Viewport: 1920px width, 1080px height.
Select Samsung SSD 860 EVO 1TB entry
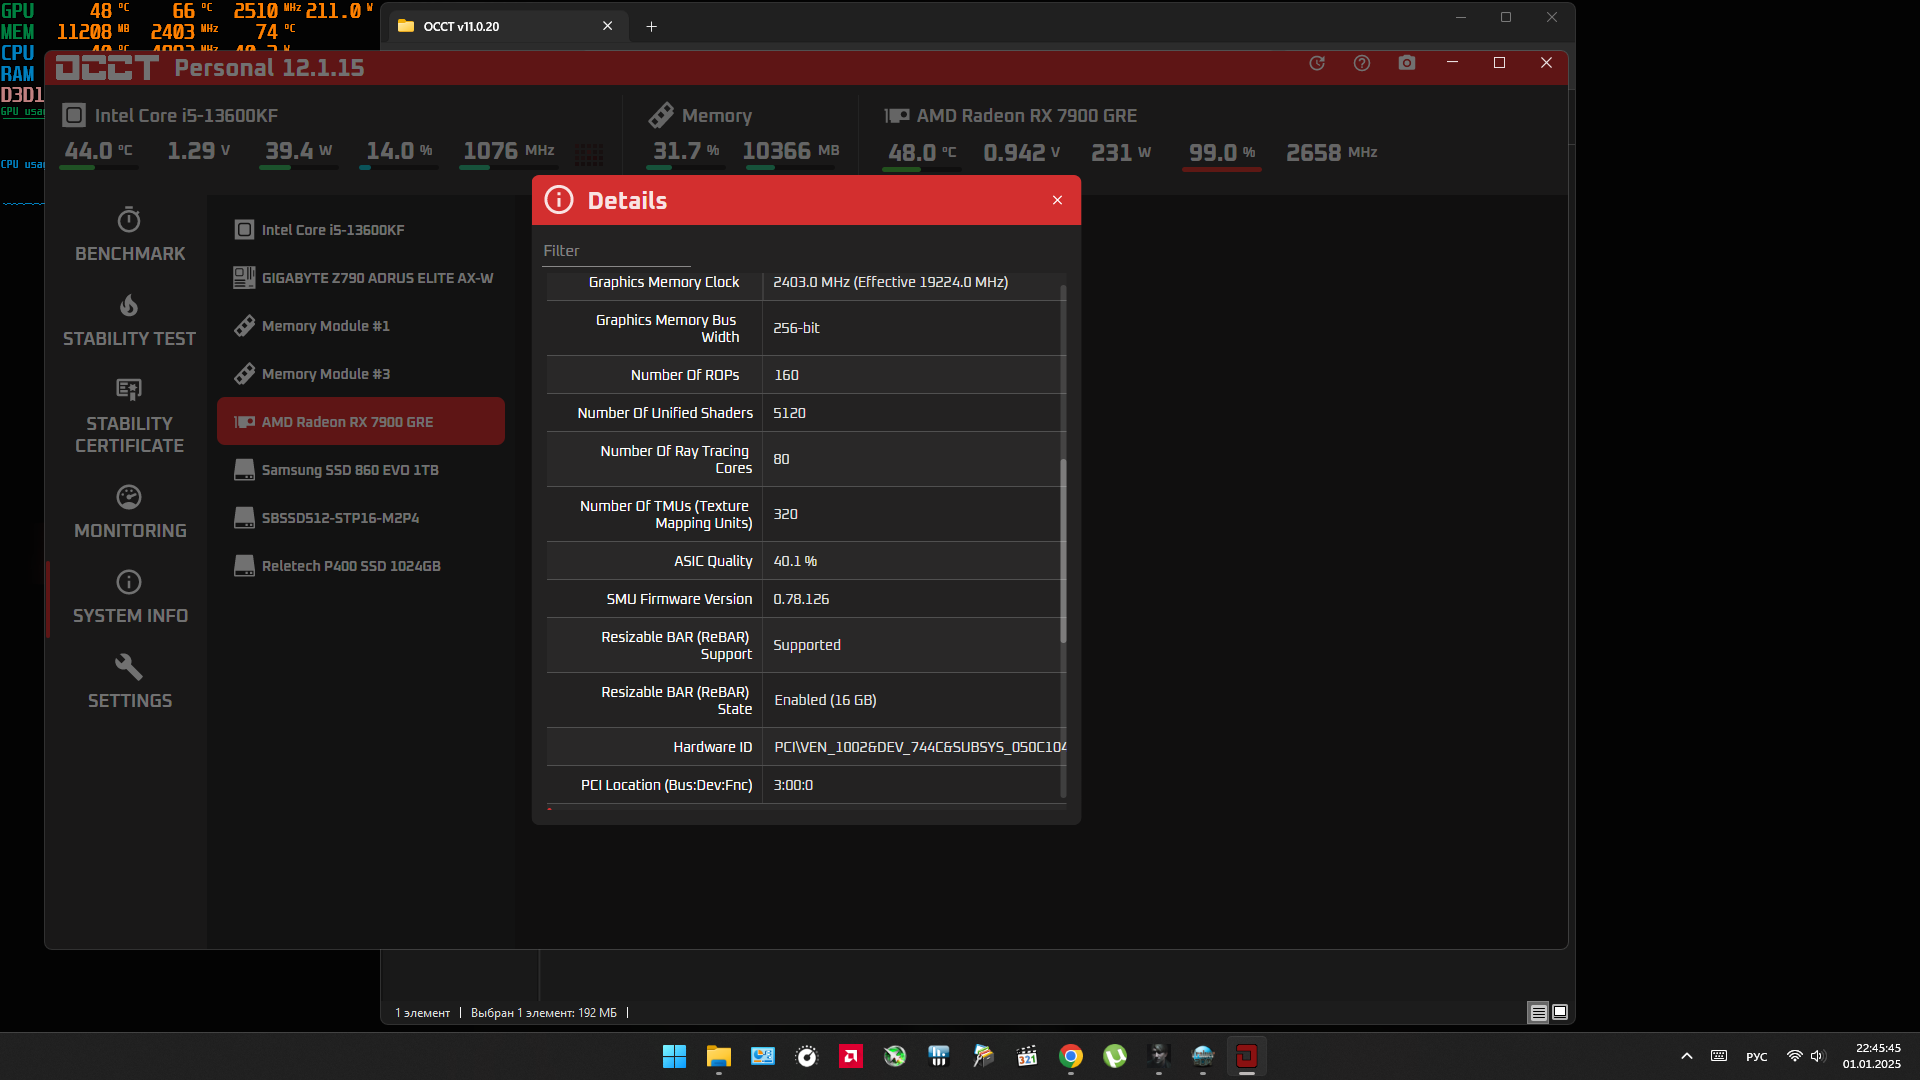[350, 470]
